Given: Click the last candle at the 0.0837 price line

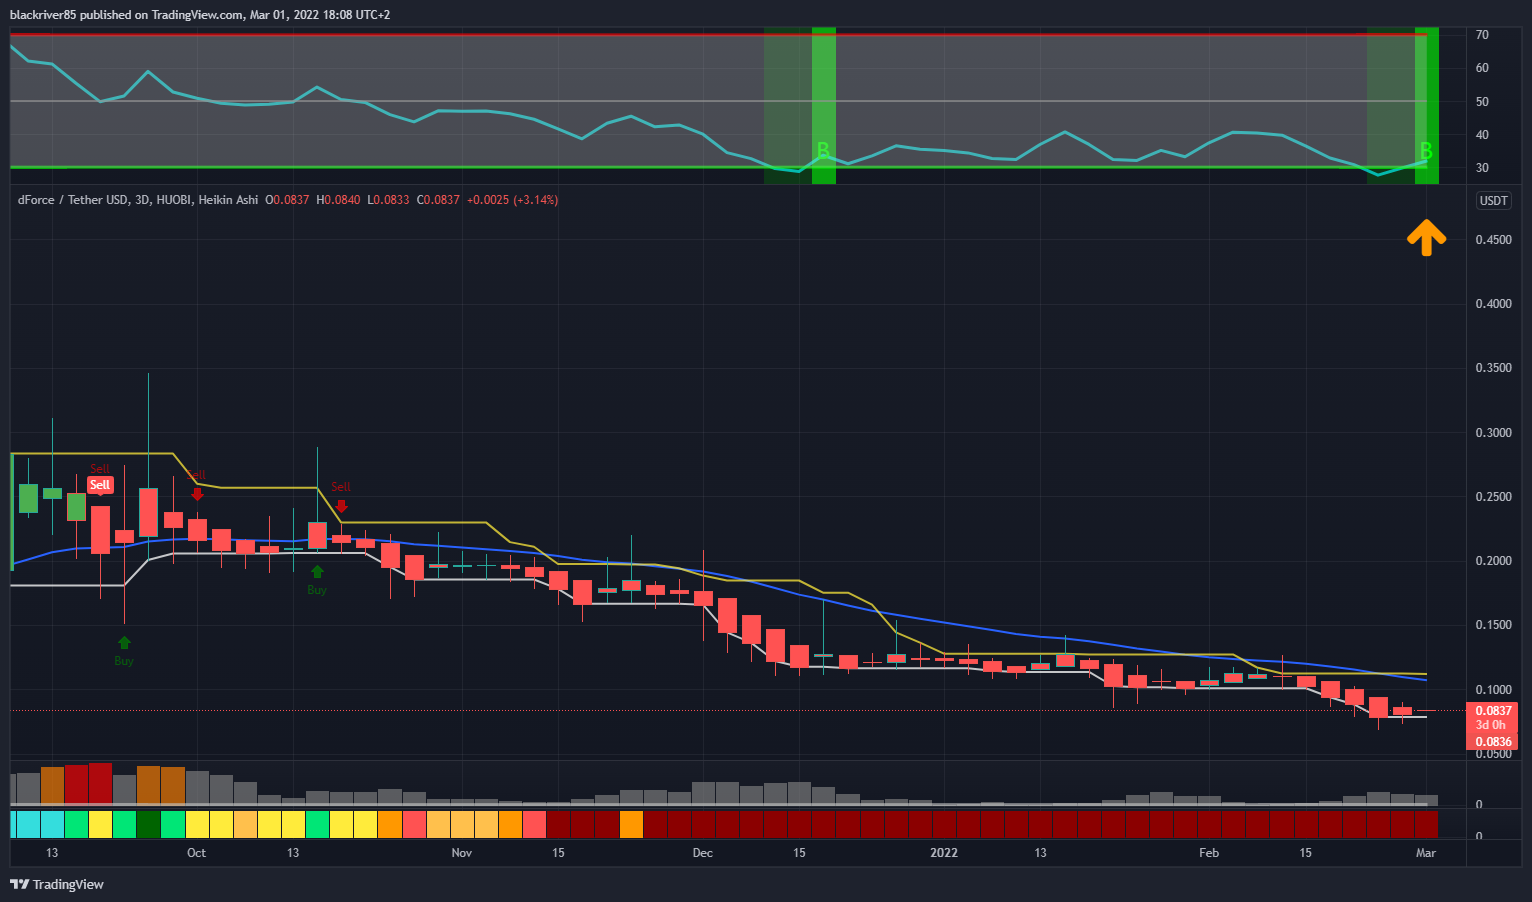Looking at the screenshot, I should [1426, 711].
